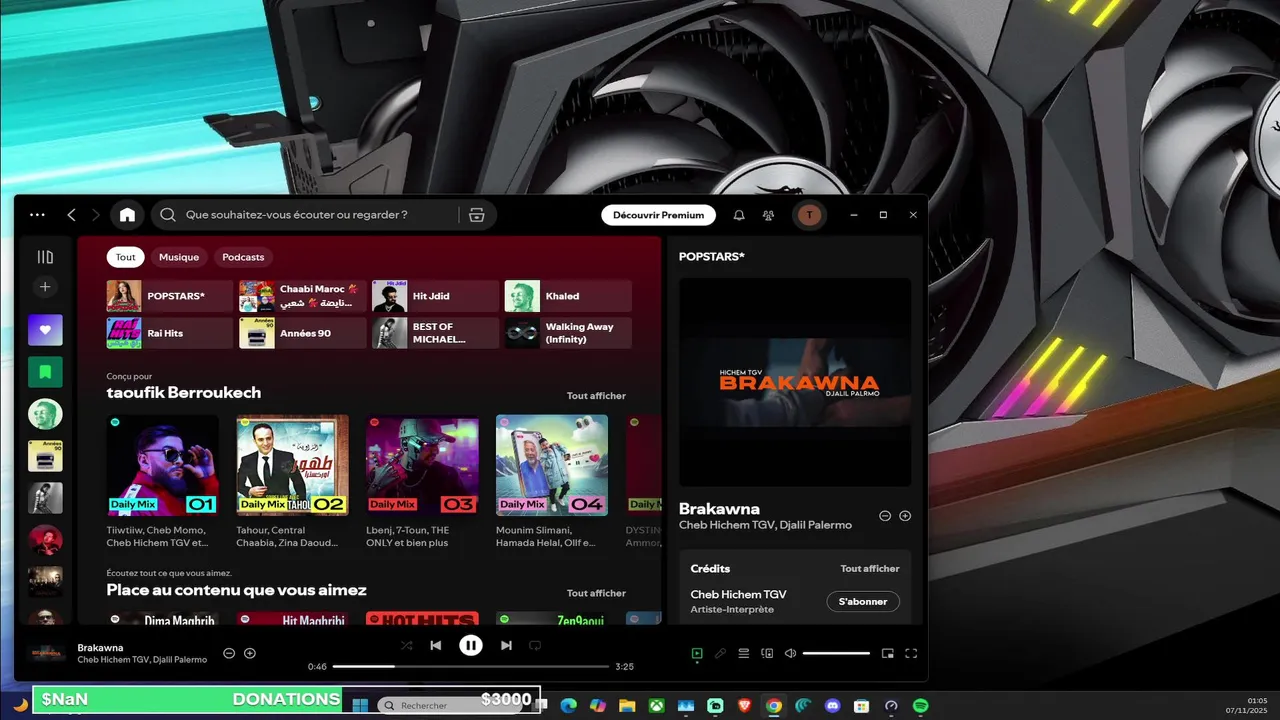
Task: Open Walking Away (Infinity) tile
Action: pos(568,333)
